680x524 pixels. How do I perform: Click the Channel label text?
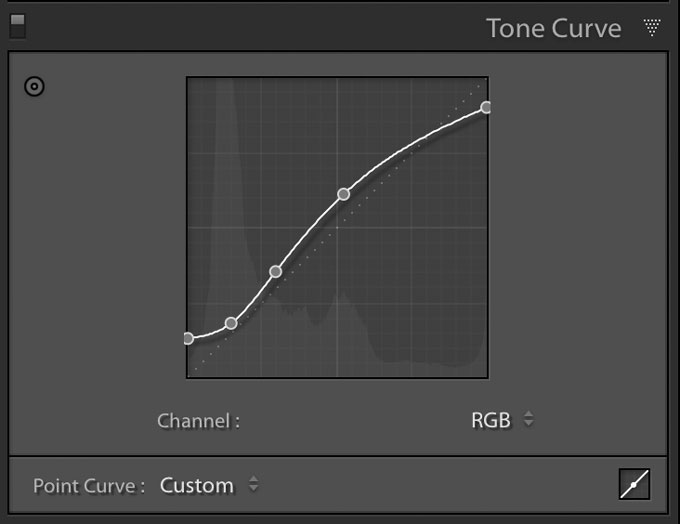coord(199,421)
